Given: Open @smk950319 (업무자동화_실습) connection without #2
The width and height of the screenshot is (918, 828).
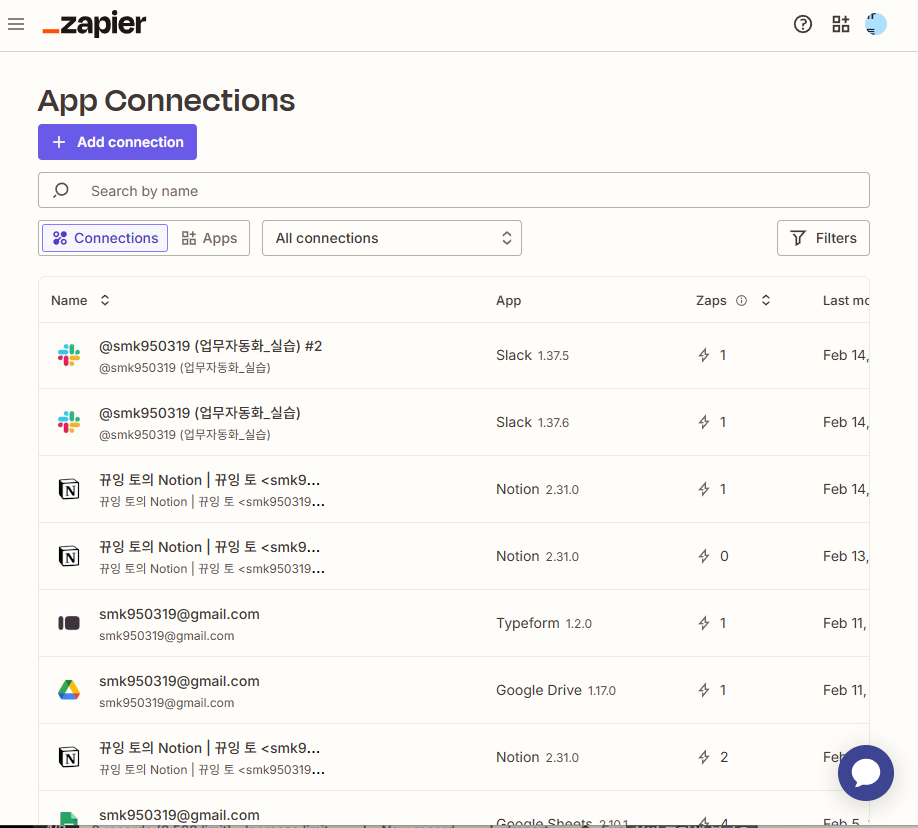Looking at the screenshot, I should pos(200,413).
